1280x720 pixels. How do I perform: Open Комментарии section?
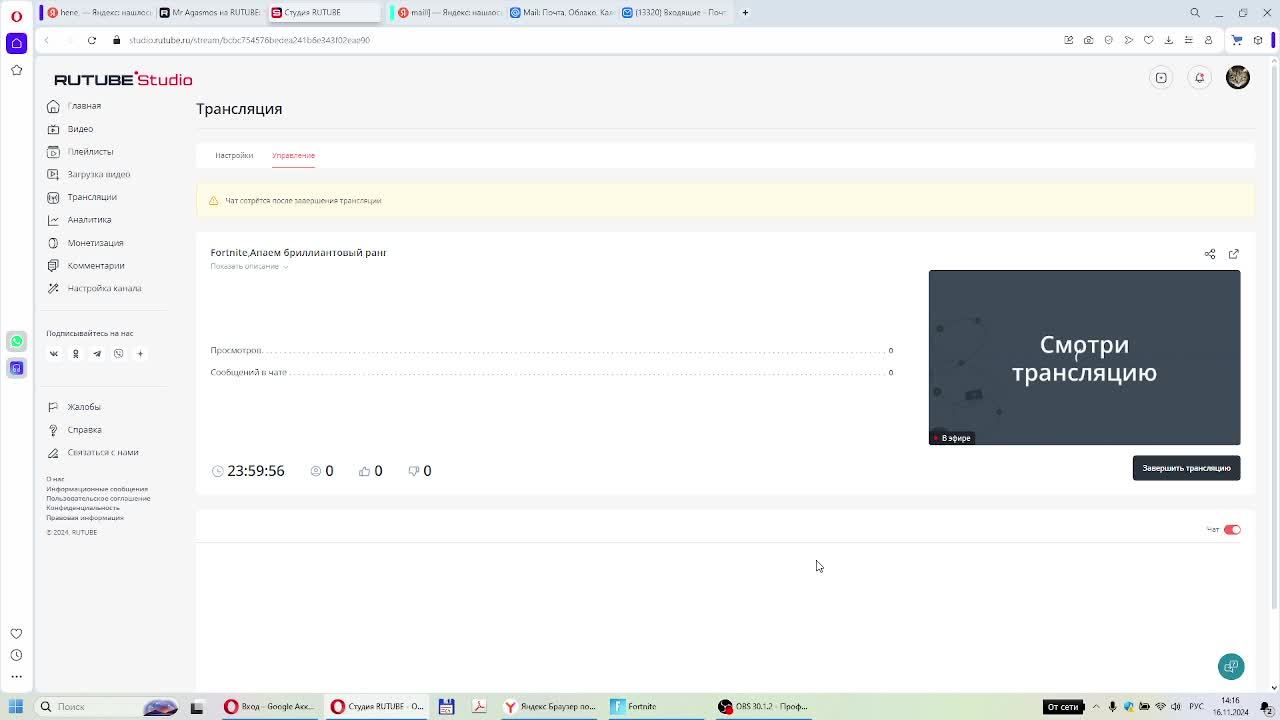[96, 266]
